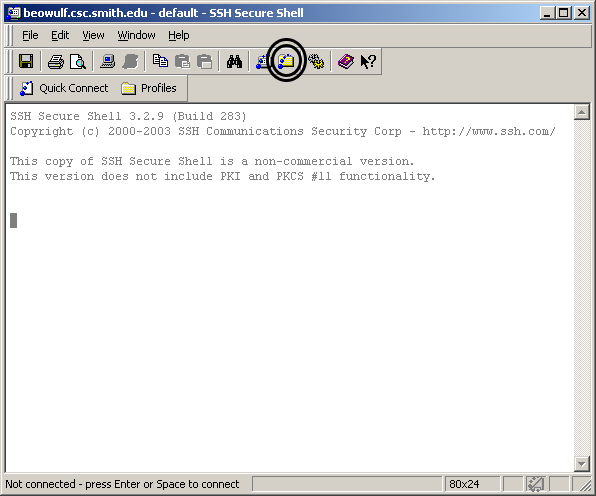The image size is (596, 496).
Task: Click the Connect computer icon
Action: point(108,61)
